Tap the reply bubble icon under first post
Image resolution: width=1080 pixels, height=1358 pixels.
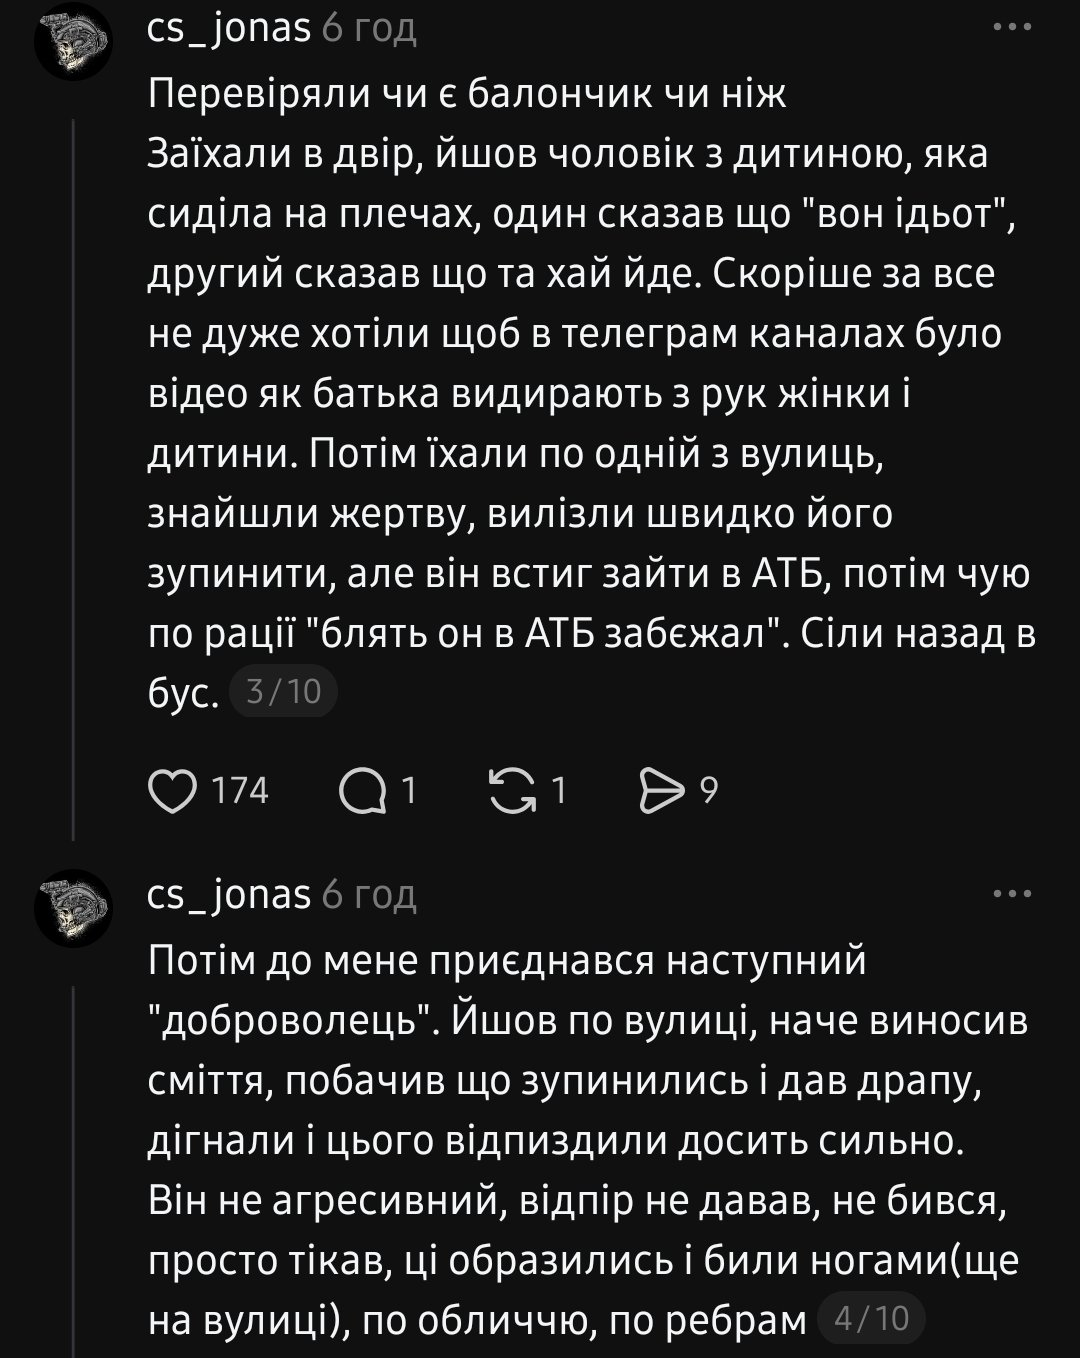[x=363, y=792]
